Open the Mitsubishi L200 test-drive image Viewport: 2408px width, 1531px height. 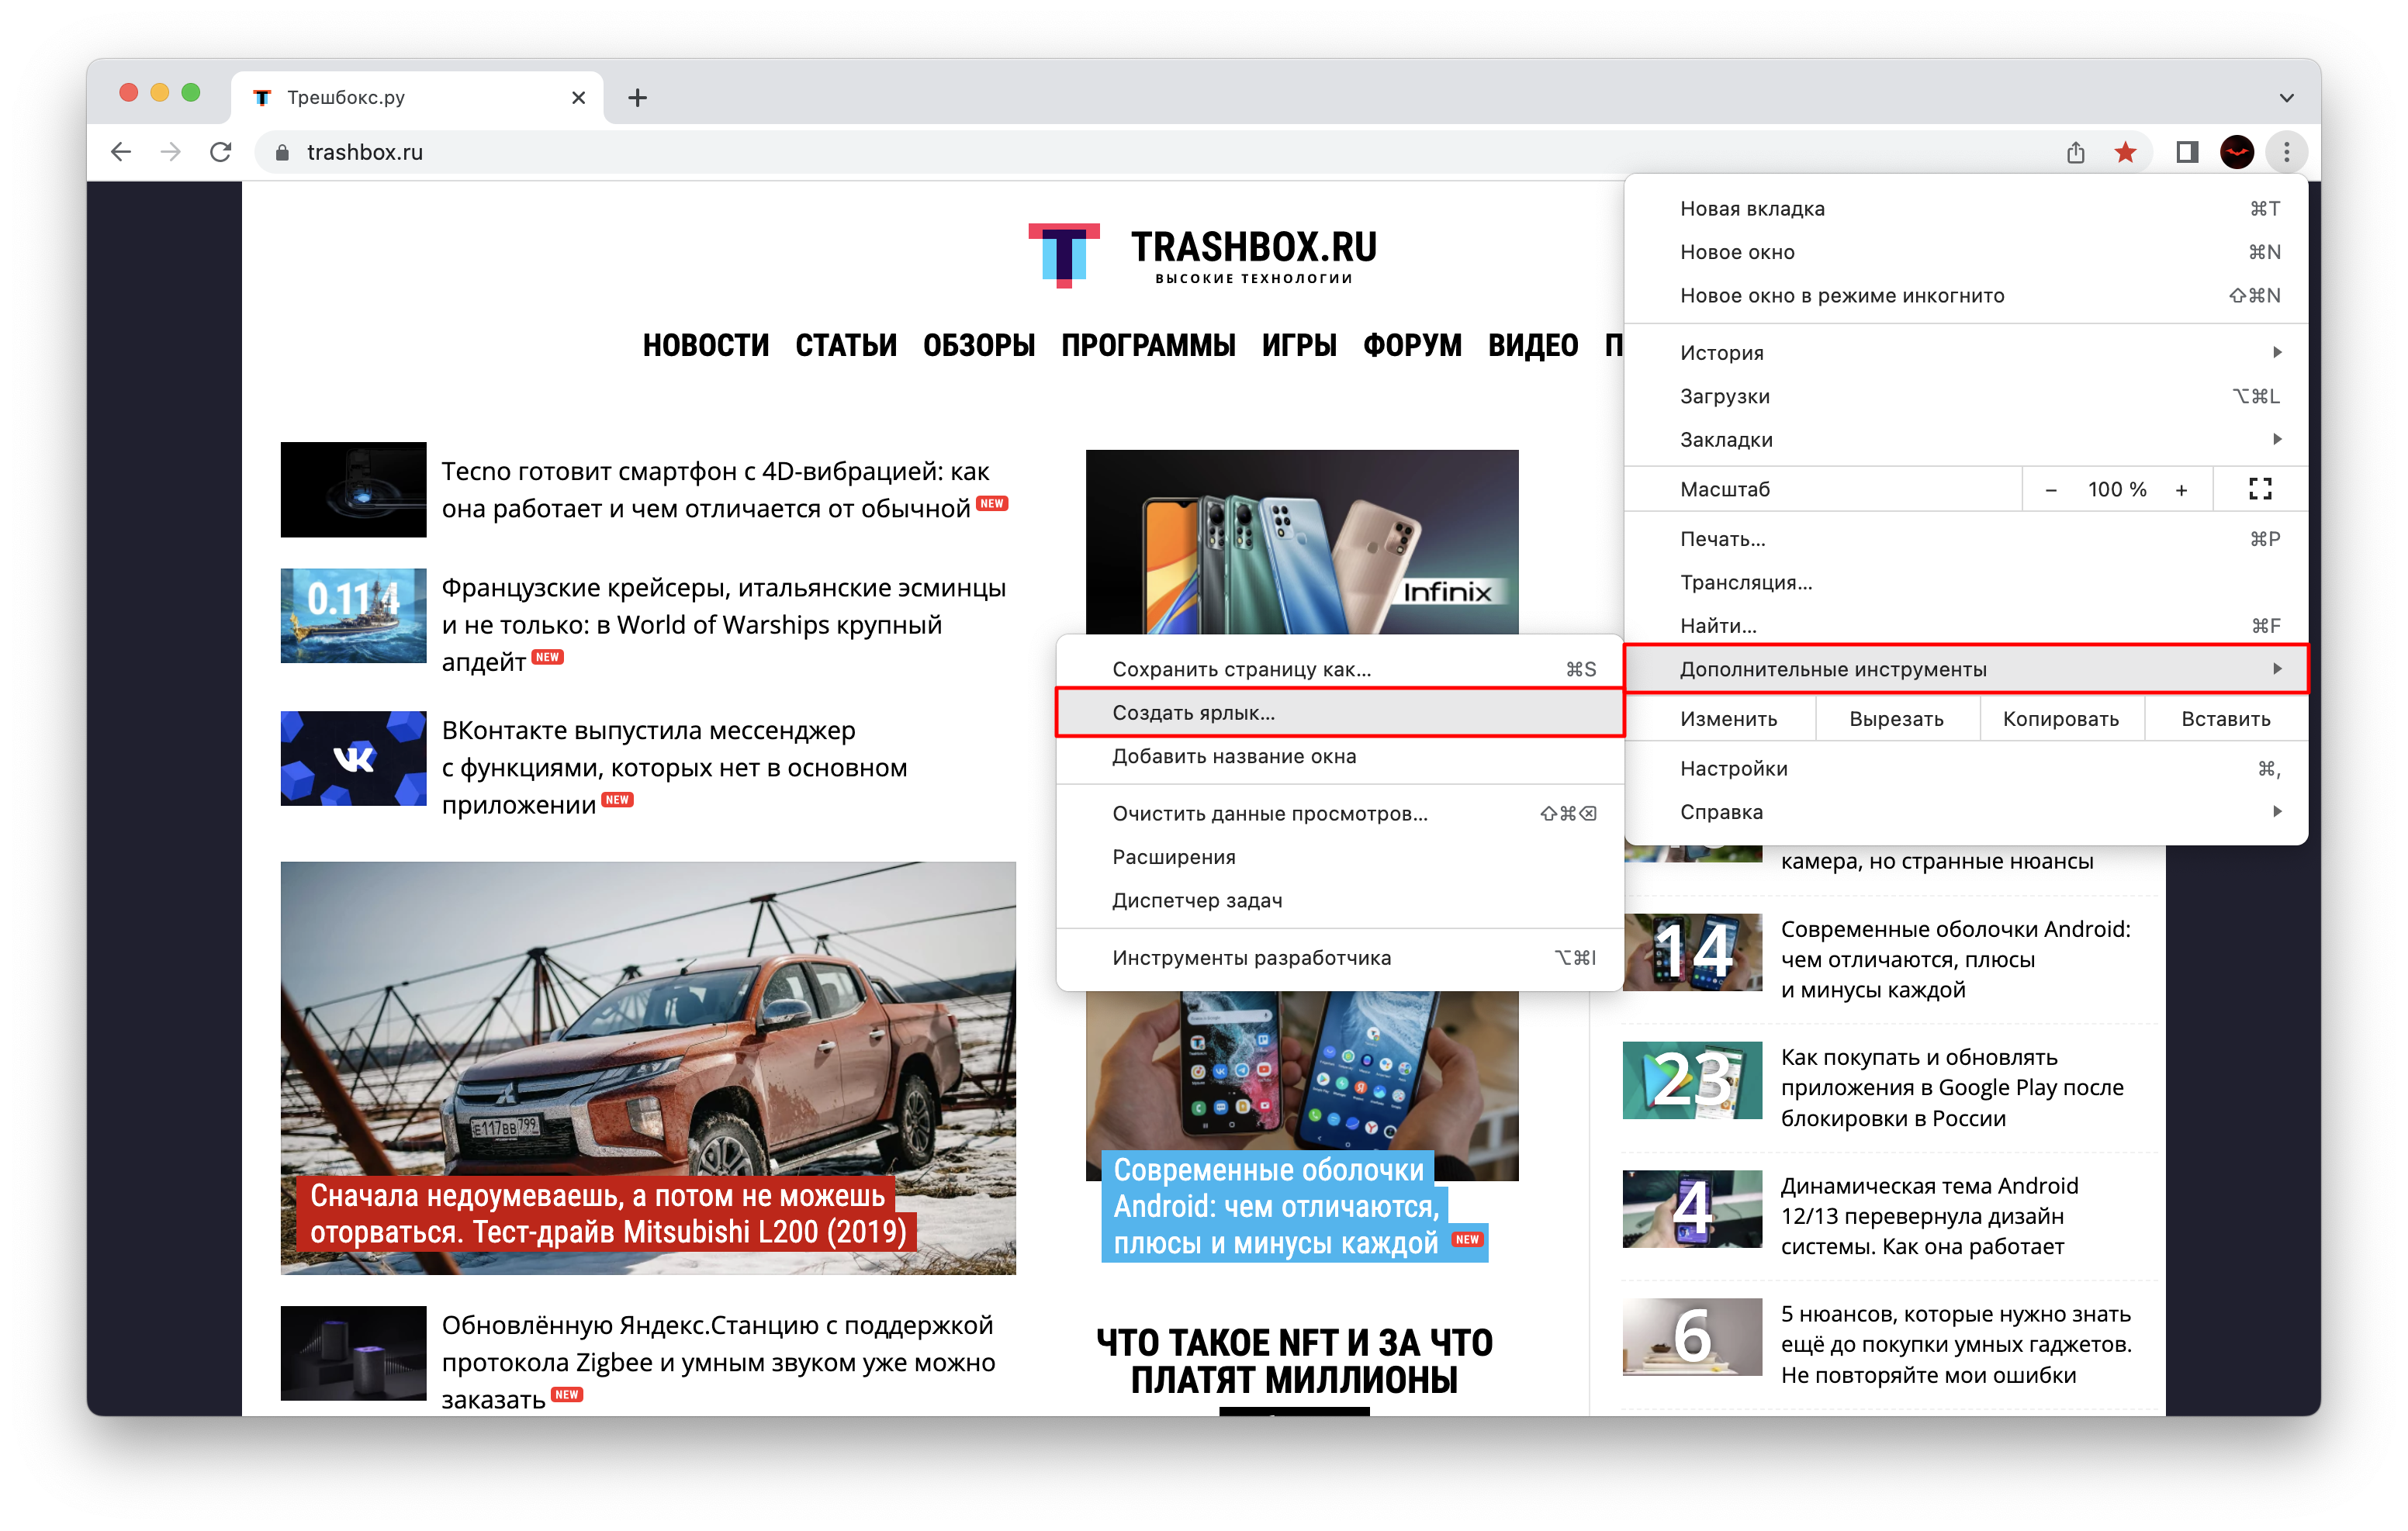click(x=648, y=1067)
